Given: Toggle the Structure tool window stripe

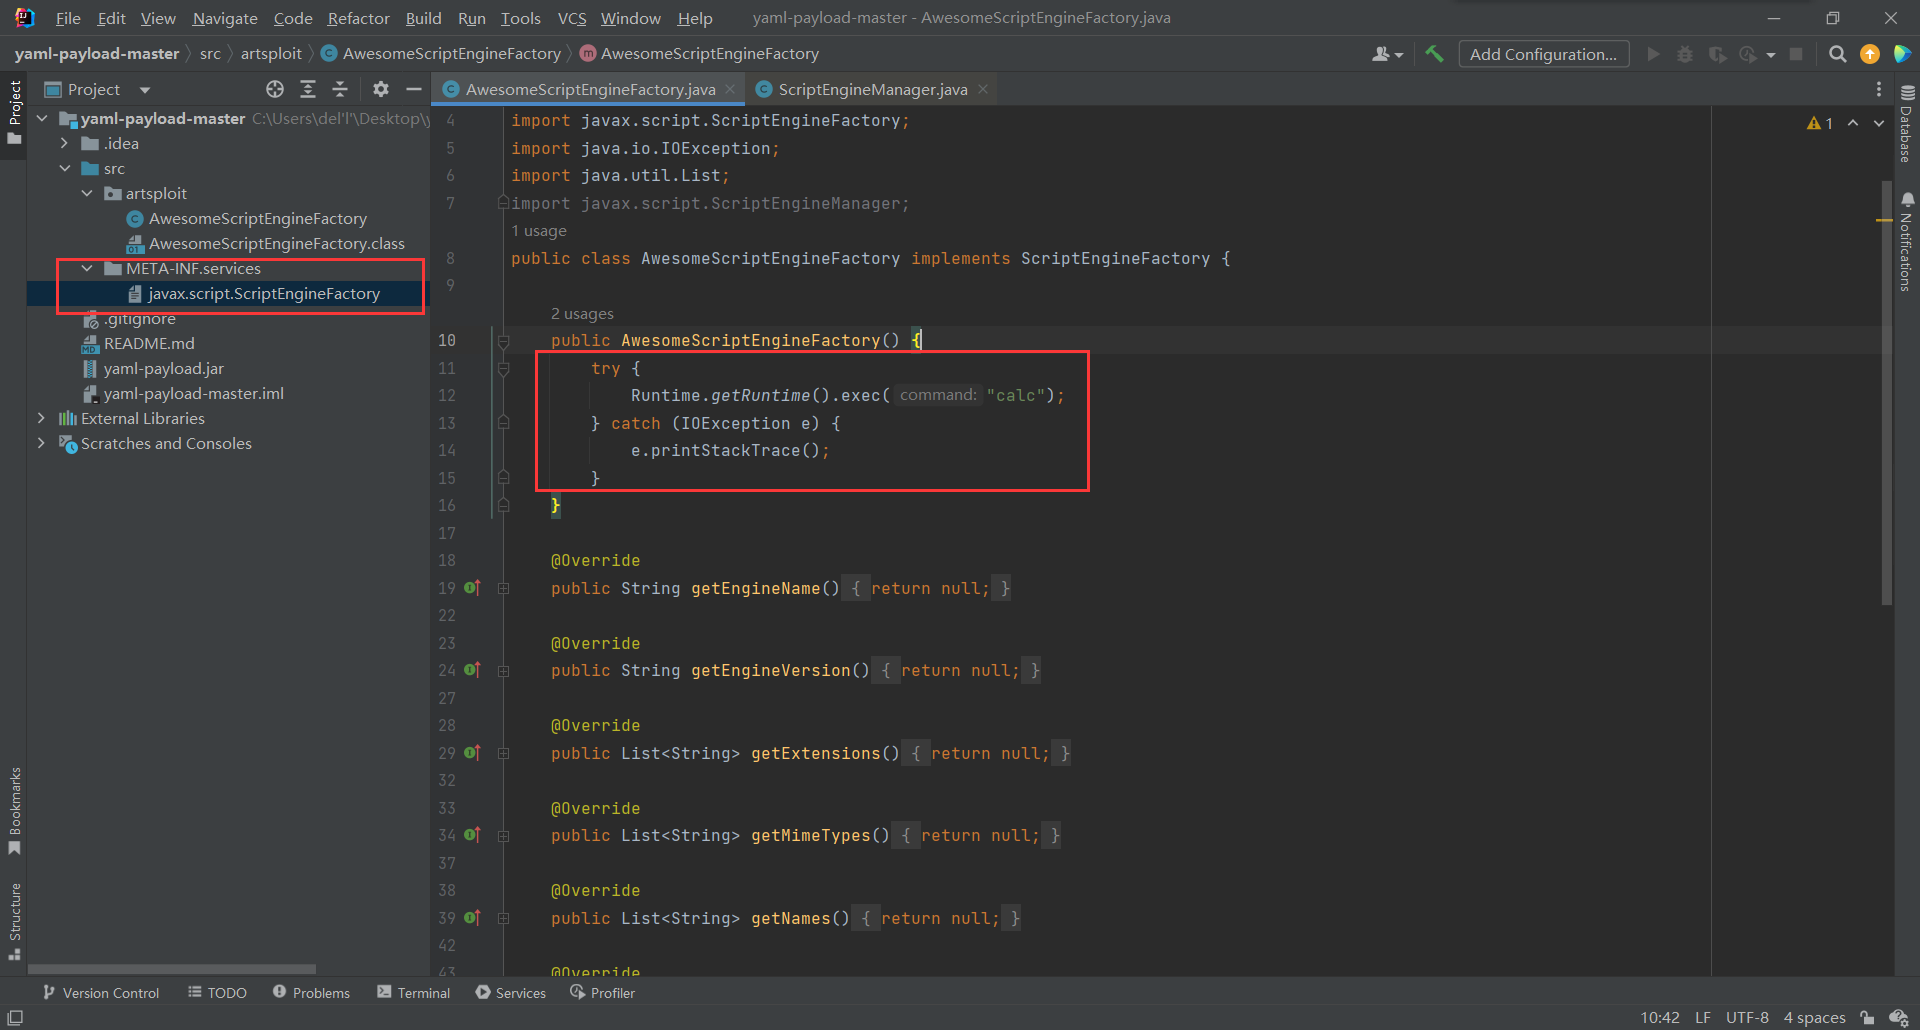Looking at the screenshot, I should click(x=14, y=921).
